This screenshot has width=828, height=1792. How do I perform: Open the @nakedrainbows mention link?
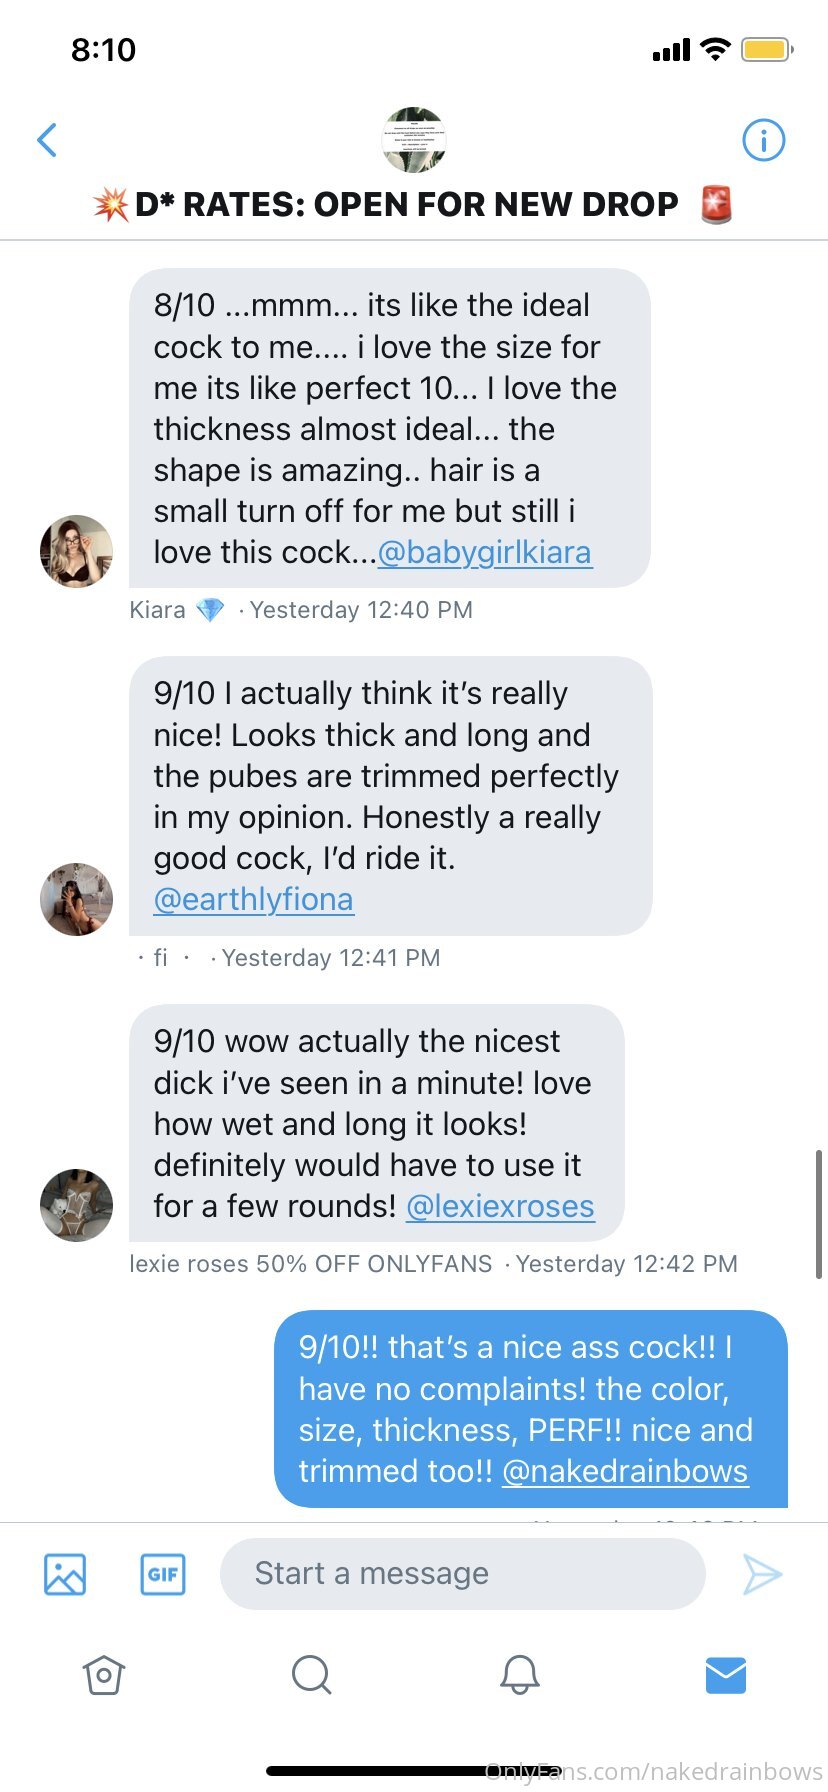point(625,1472)
